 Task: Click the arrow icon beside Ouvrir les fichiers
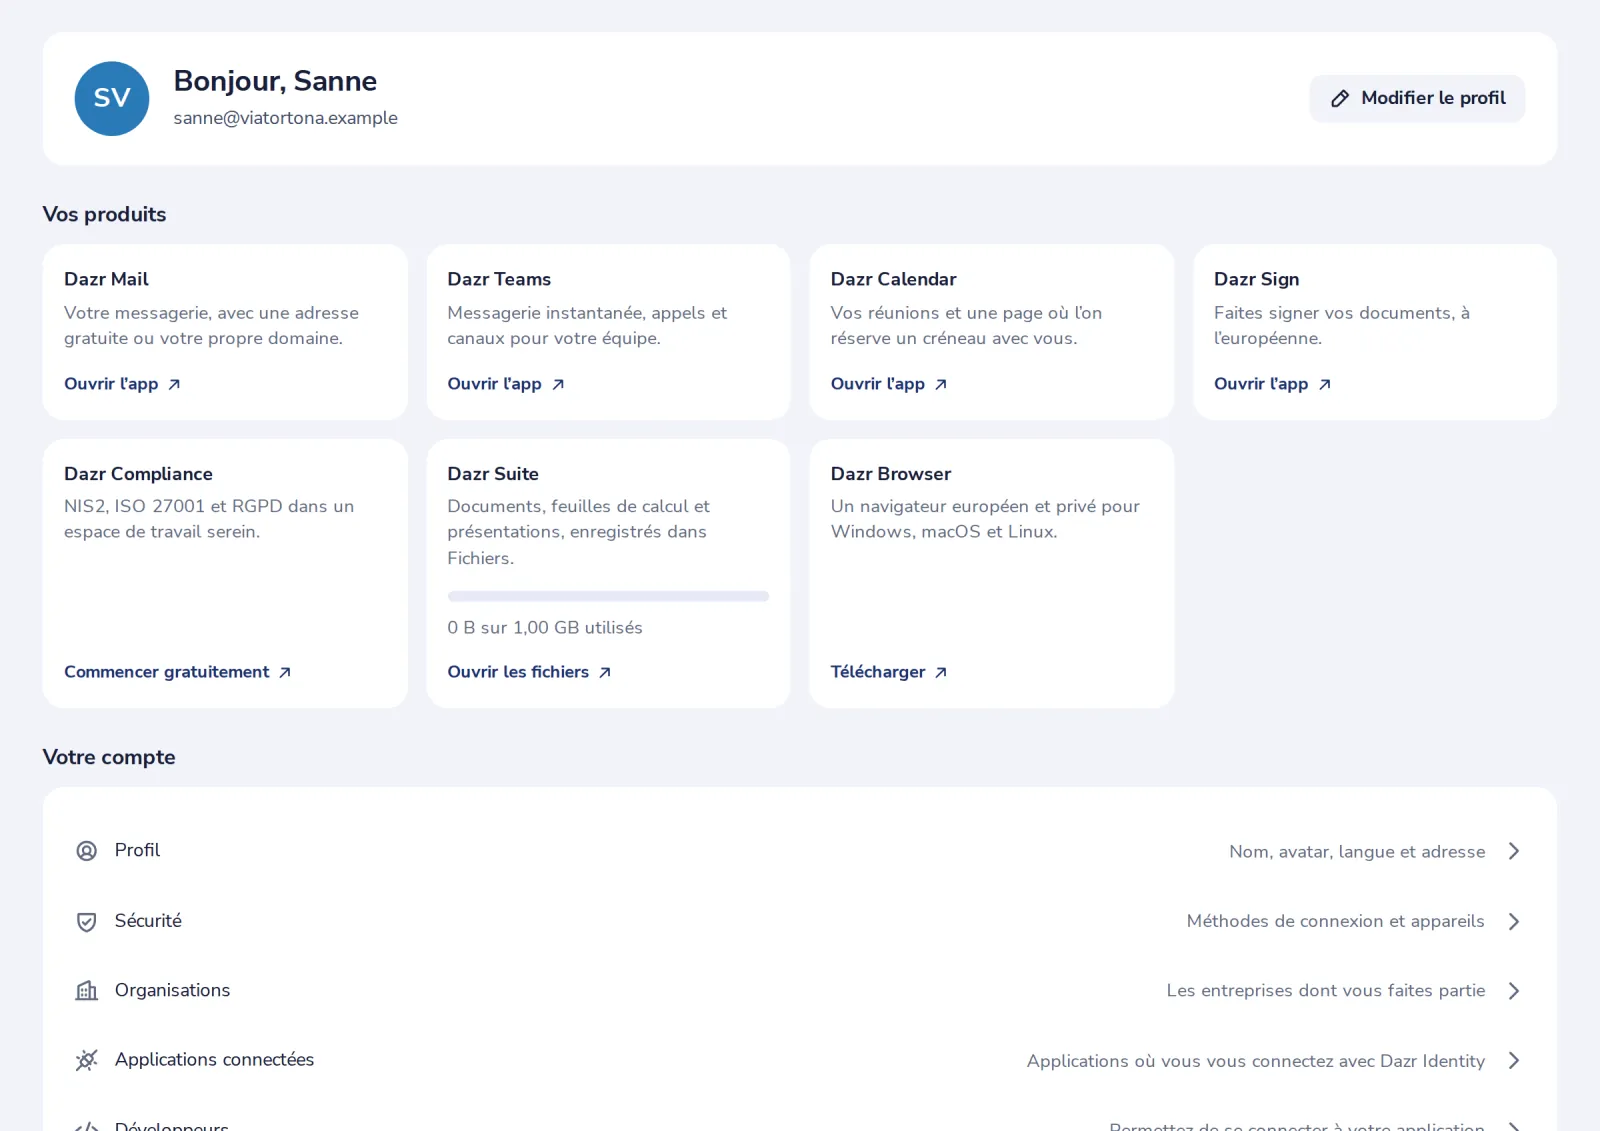(x=605, y=672)
